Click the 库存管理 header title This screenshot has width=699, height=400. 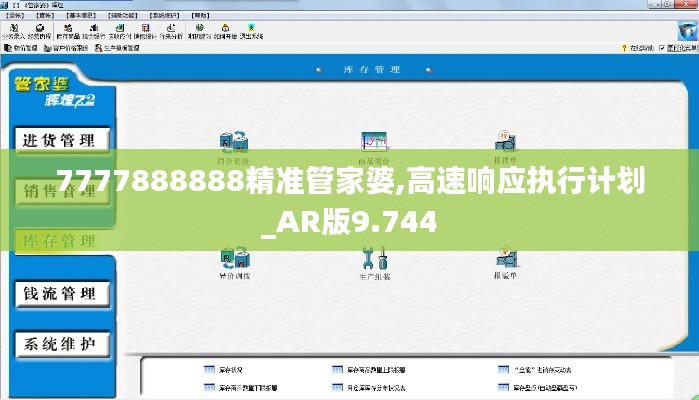point(371,70)
